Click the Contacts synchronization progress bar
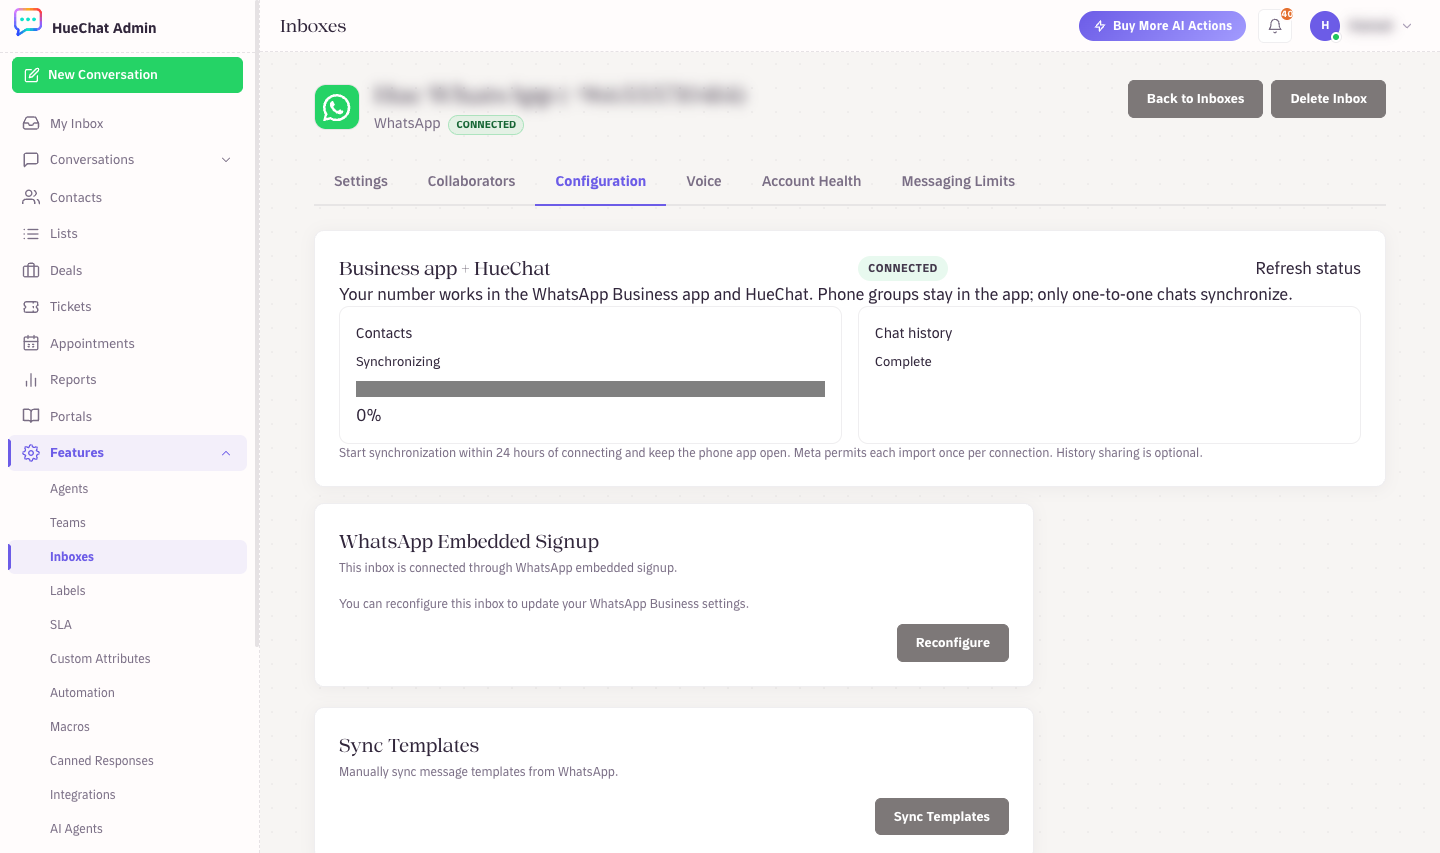 point(590,389)
